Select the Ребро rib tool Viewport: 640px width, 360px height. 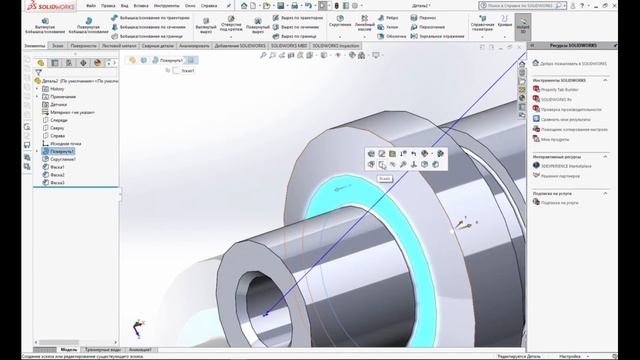tap(388, 18)
